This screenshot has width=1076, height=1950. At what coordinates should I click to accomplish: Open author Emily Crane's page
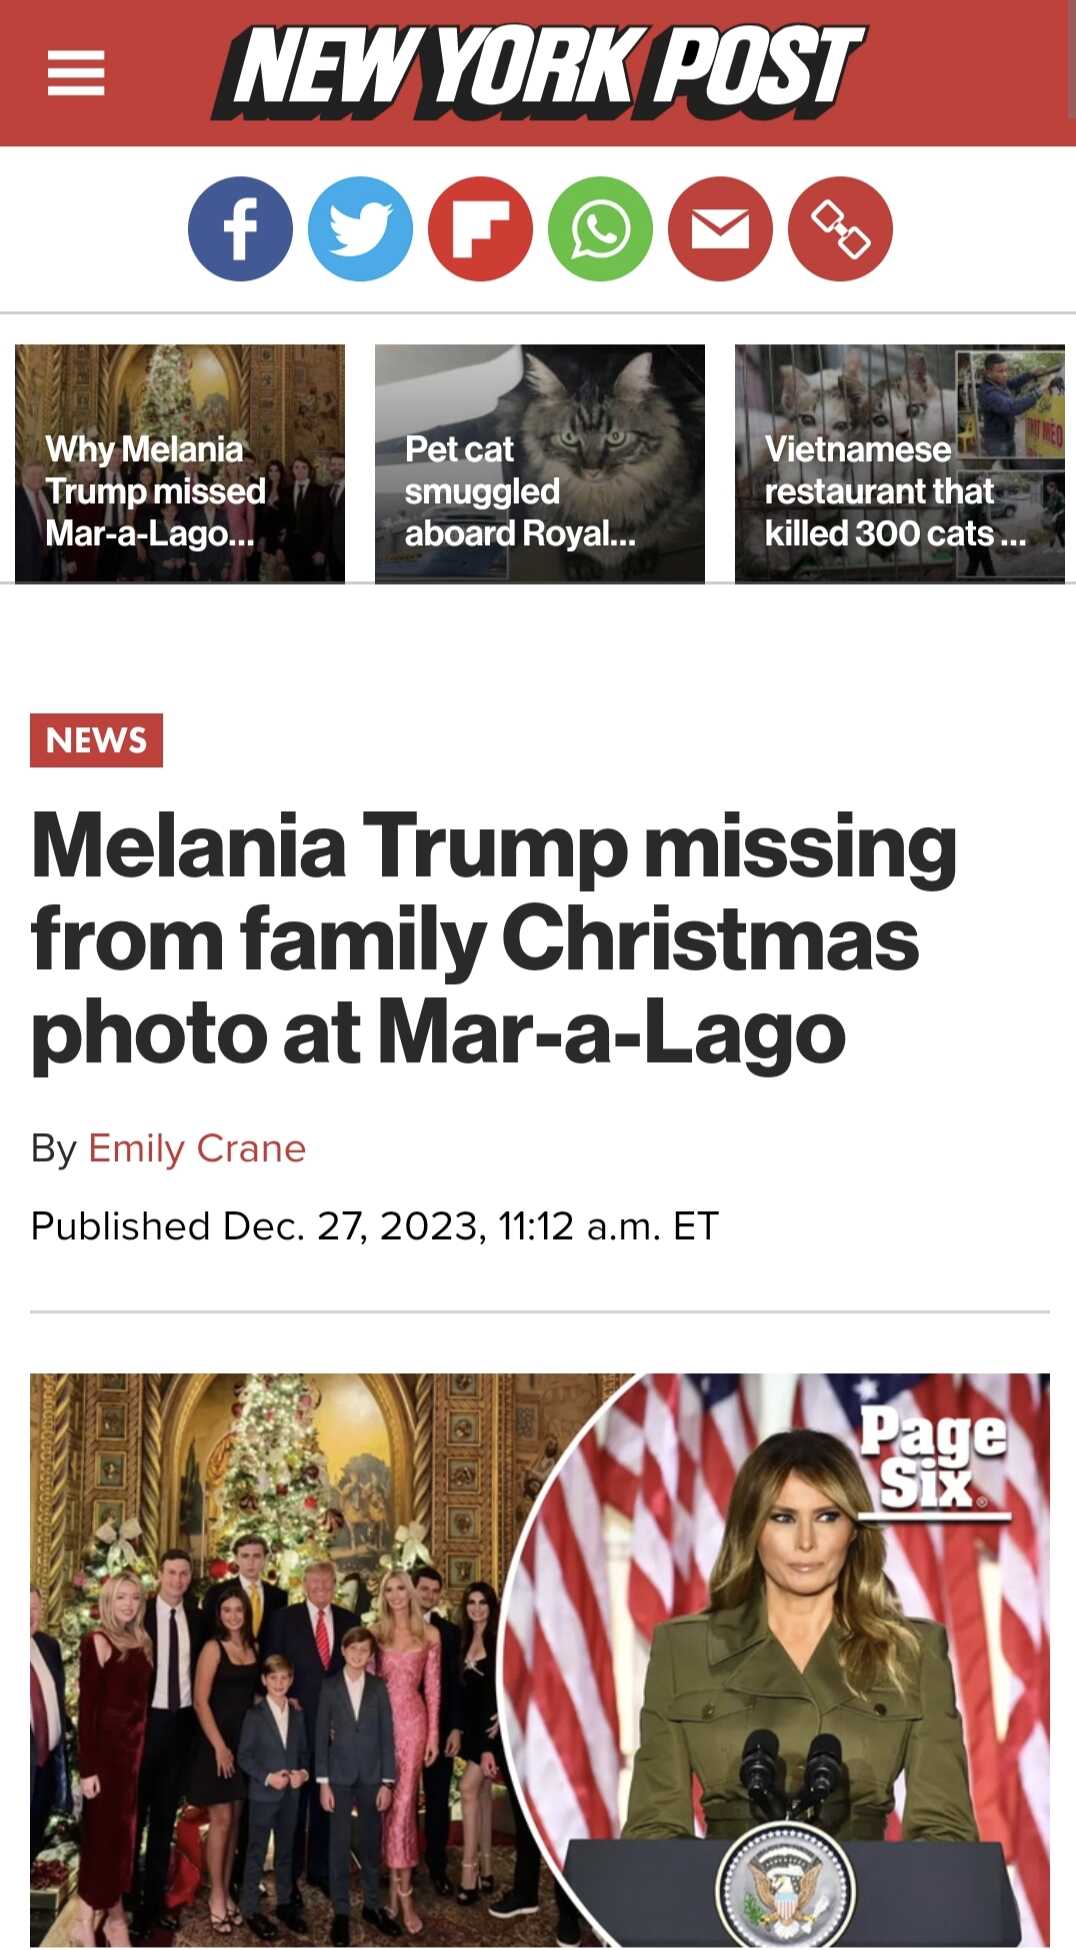pyautogui.click(x=197, y=1148)
